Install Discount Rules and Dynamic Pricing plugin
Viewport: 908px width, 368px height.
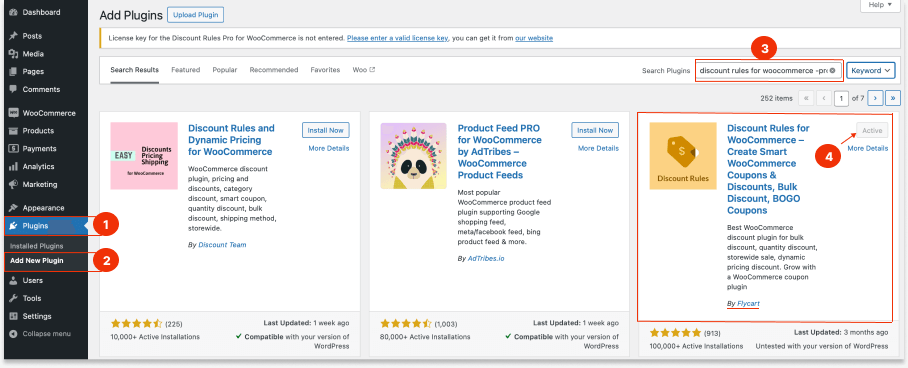tap(325, 130)
